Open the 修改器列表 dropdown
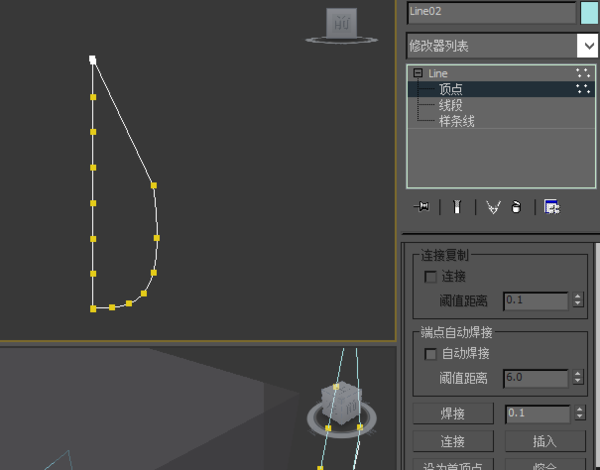 coord(588,46)
